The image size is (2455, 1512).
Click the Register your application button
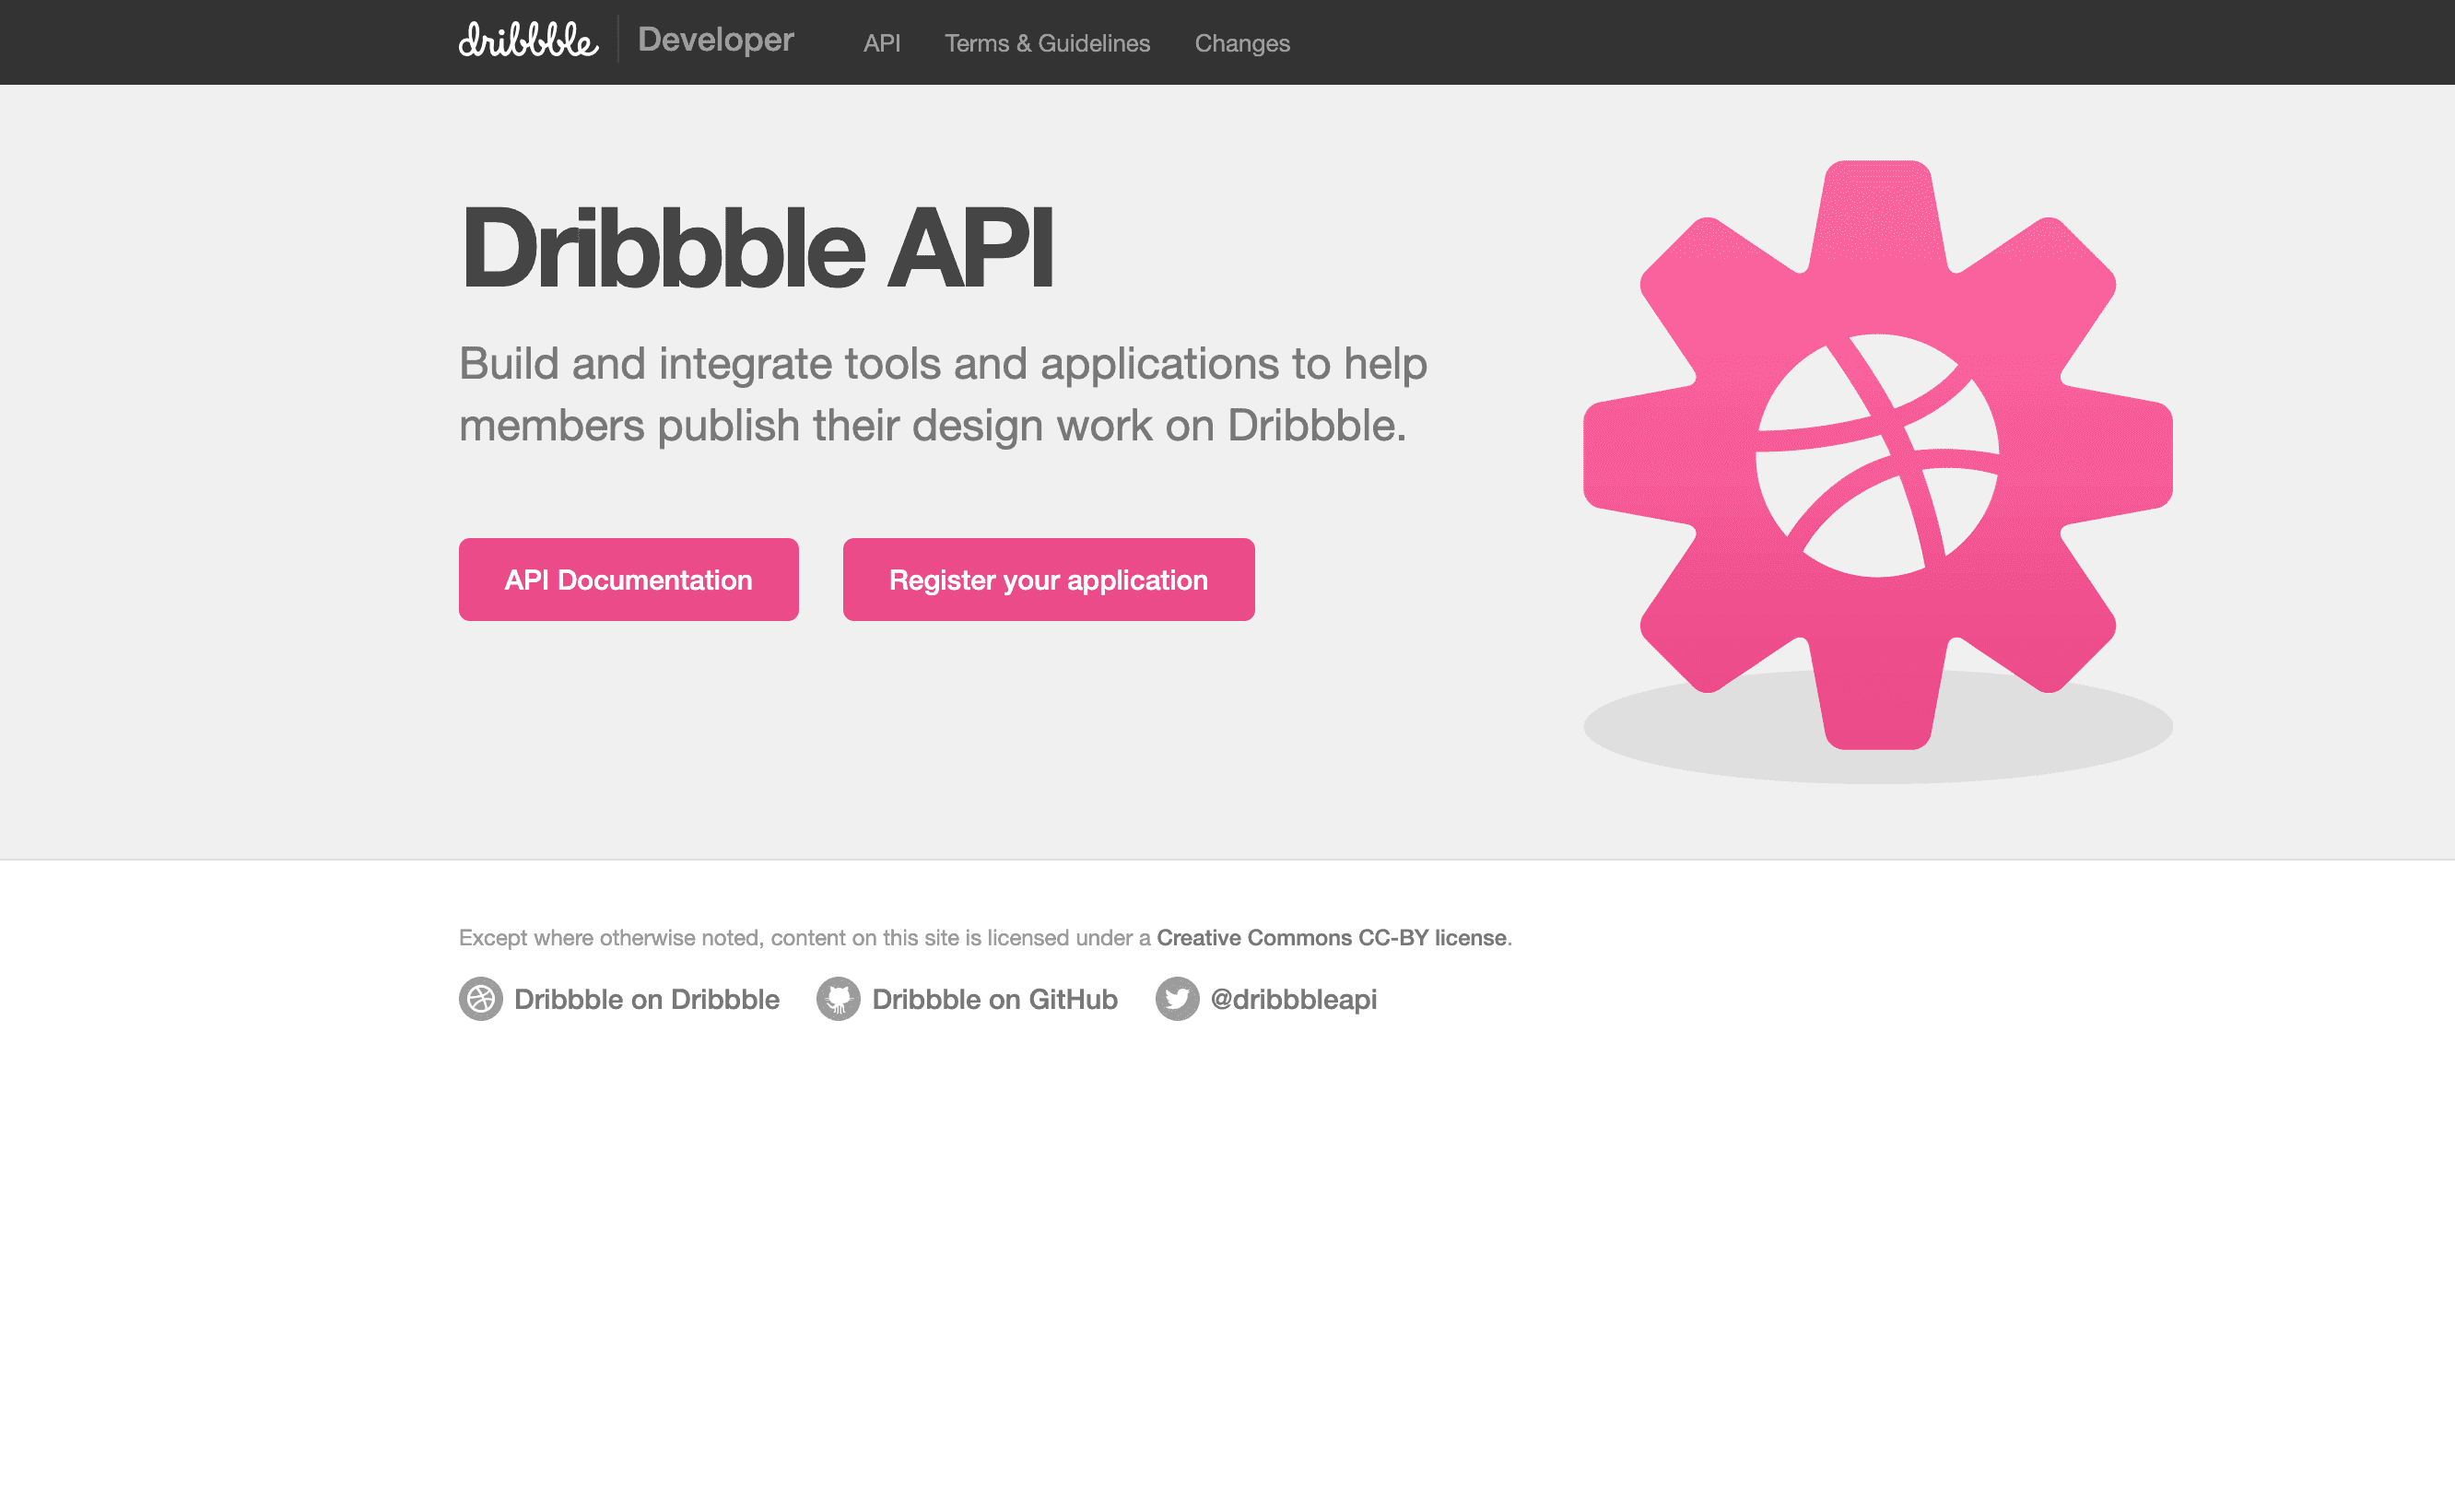[x=1048, y=580]
